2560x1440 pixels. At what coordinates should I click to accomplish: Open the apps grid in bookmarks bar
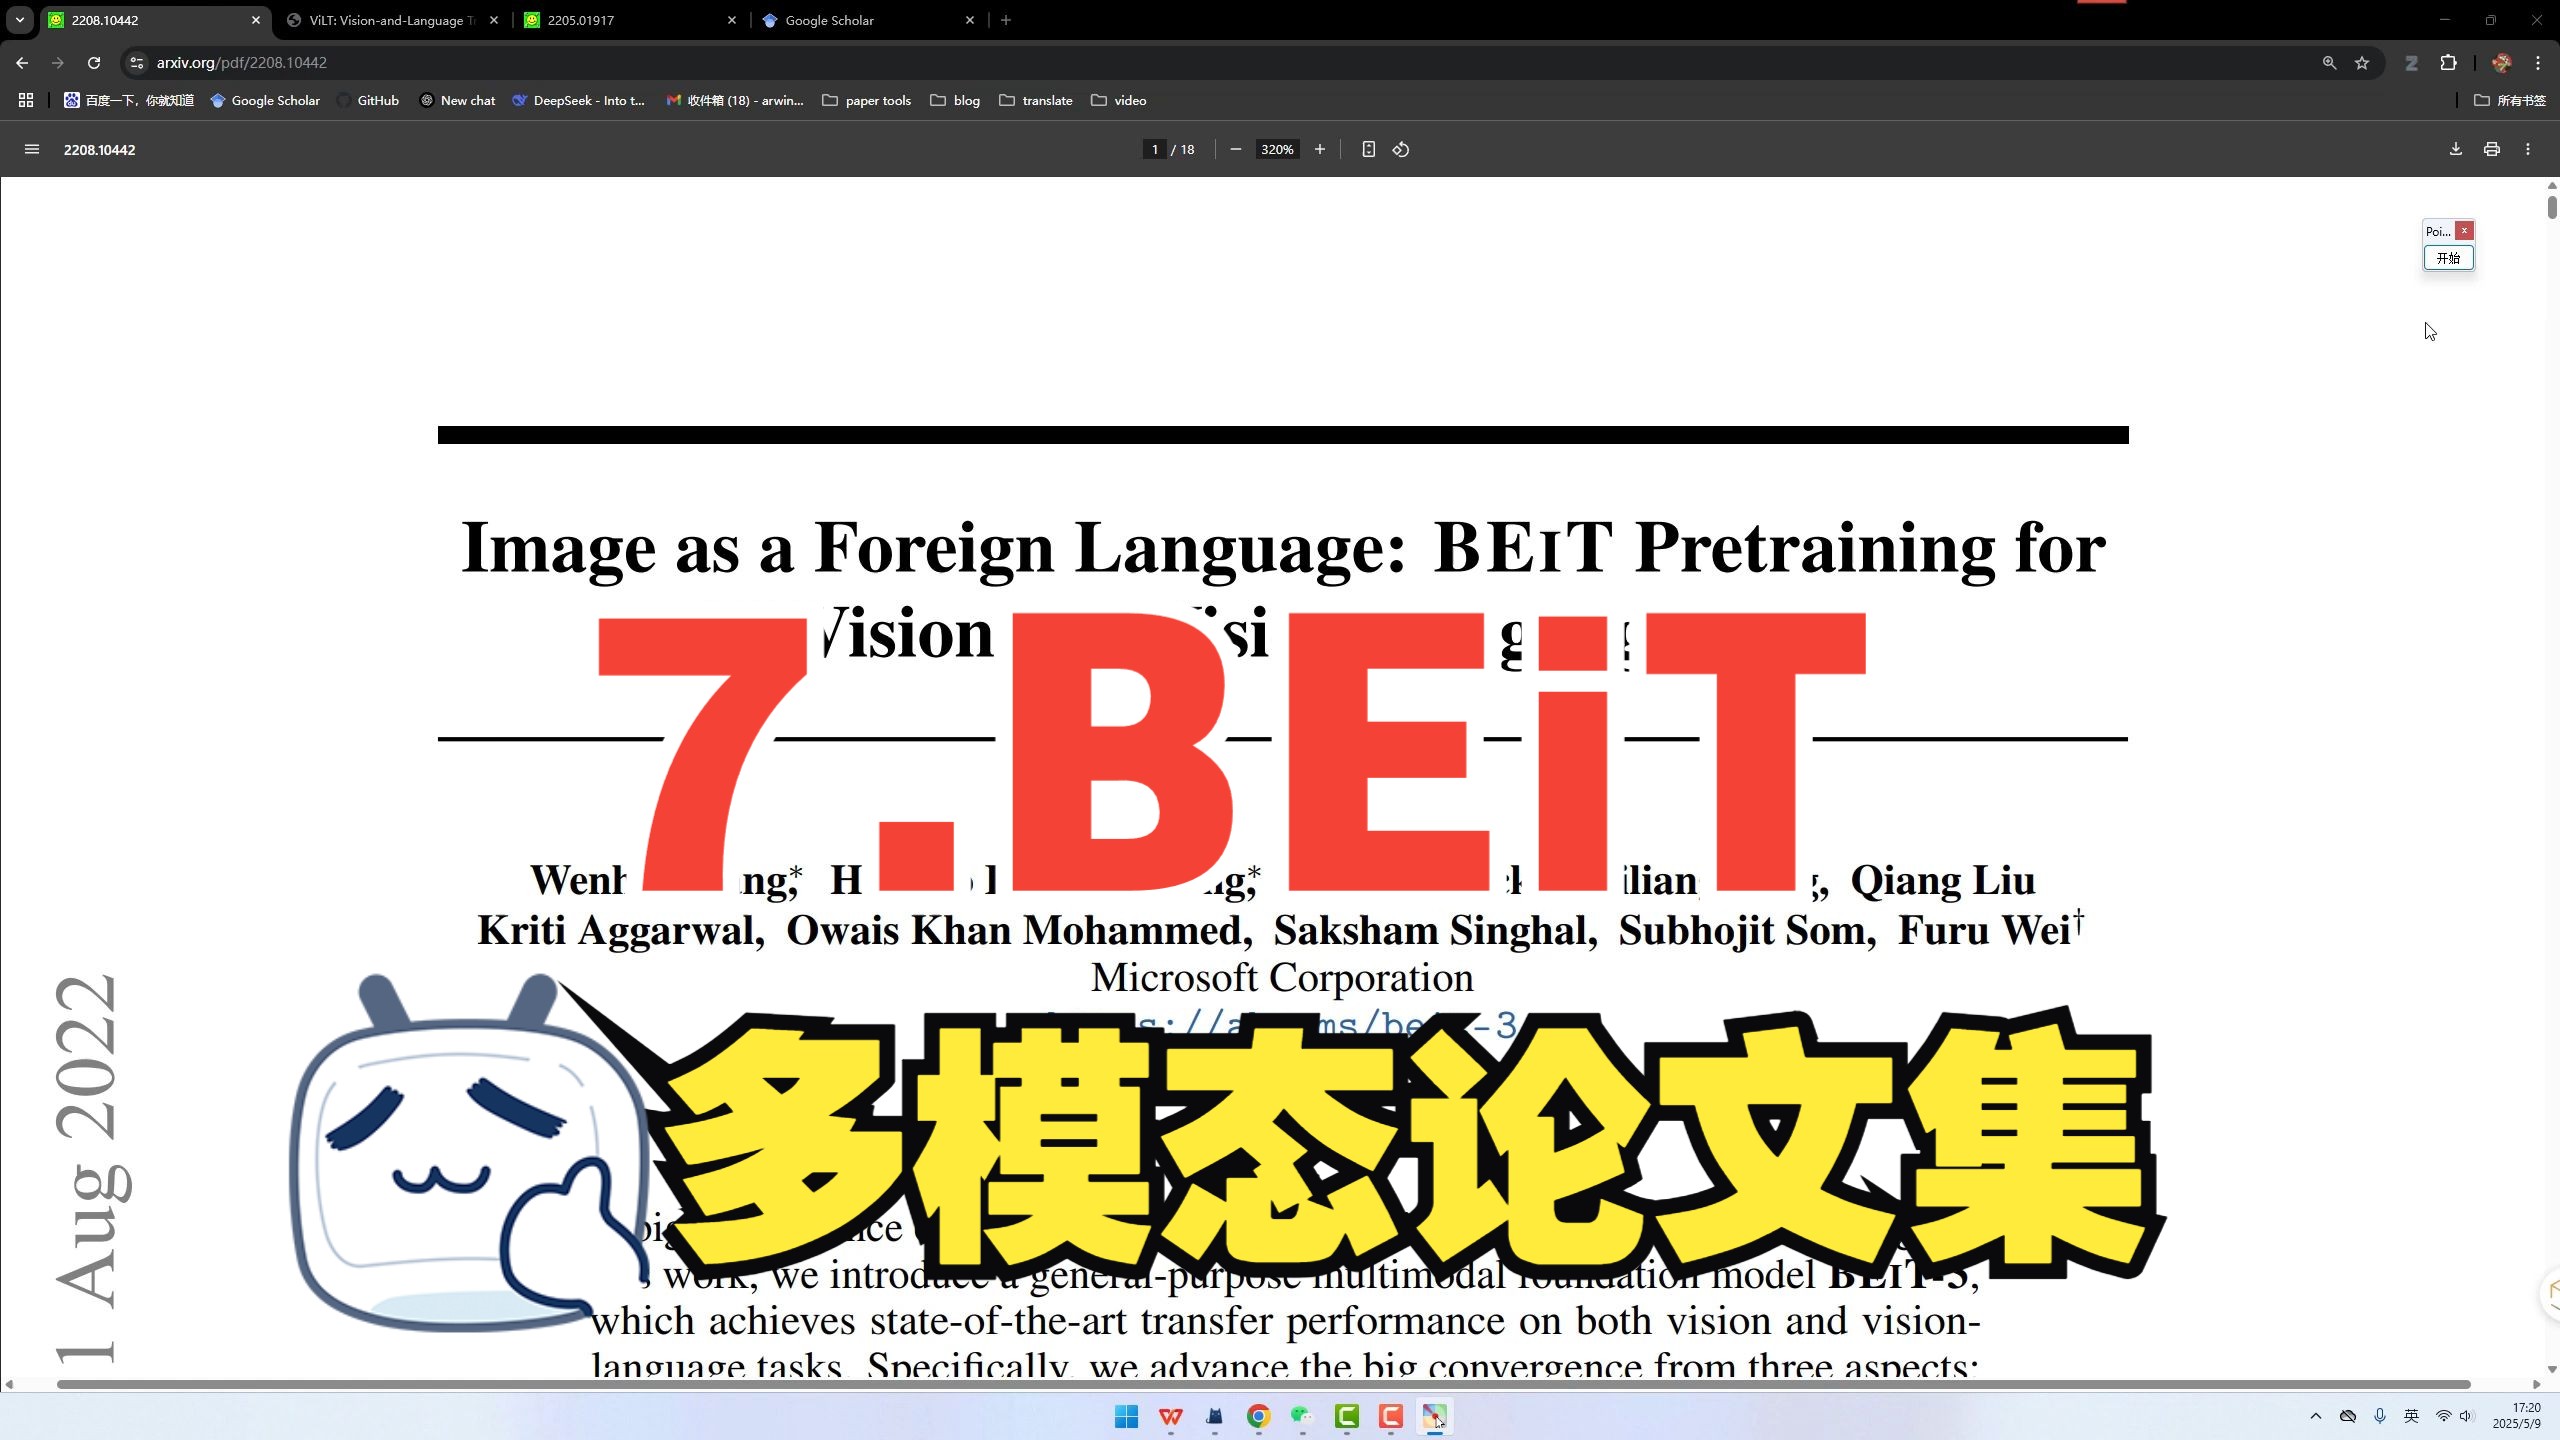coord(26,100)
